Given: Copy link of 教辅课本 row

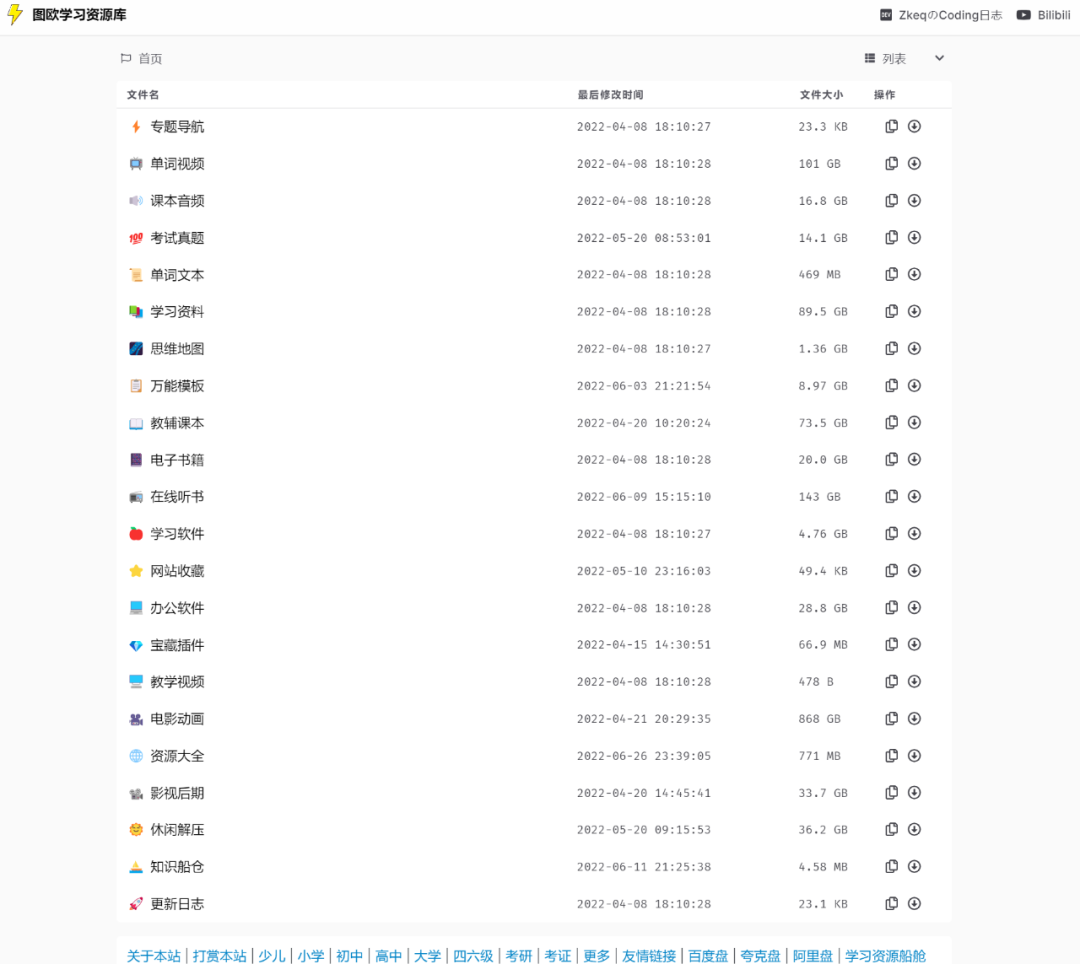Looking at the screenshot, I should coord(891,422).
